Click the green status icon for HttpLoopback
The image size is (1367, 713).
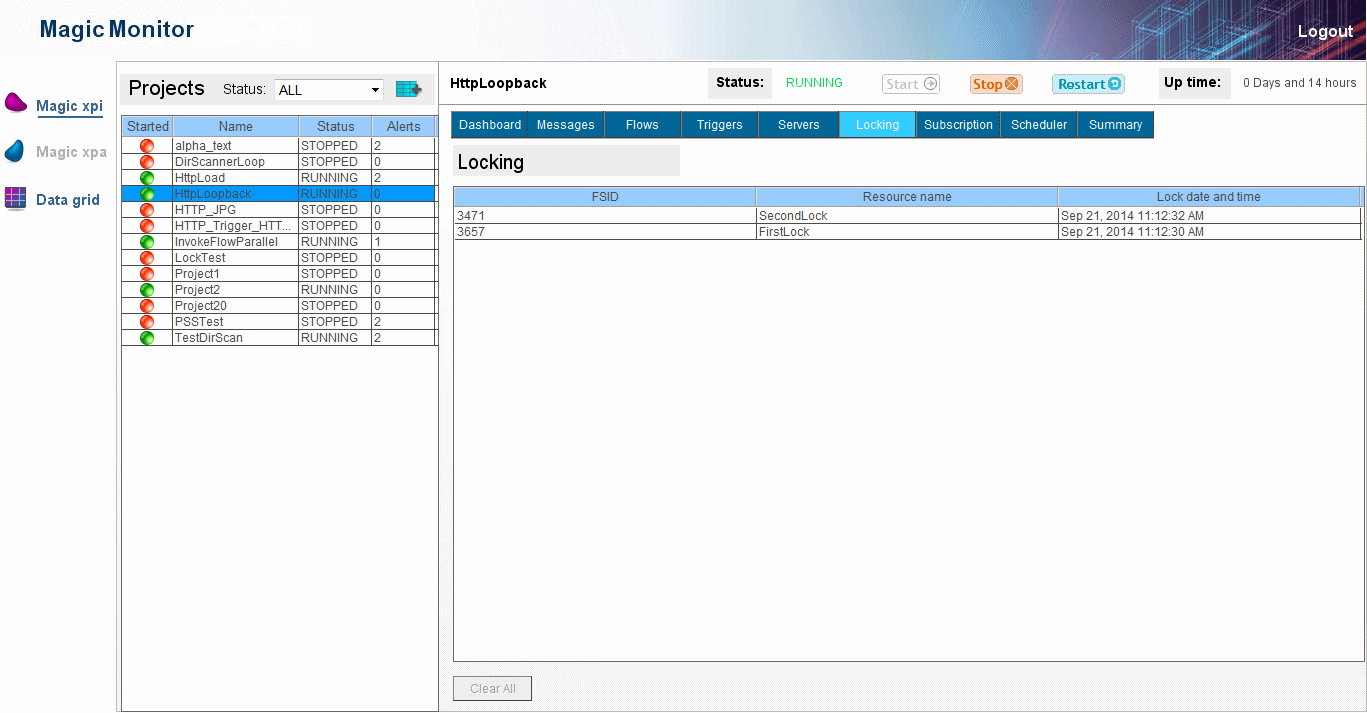pos(147,194)
